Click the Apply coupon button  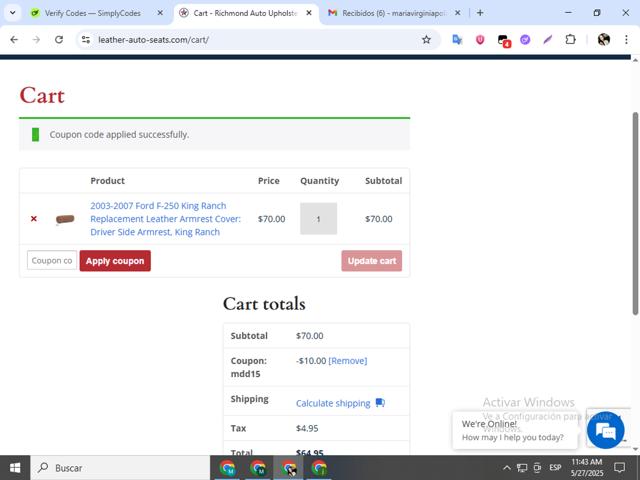[115, 261]
